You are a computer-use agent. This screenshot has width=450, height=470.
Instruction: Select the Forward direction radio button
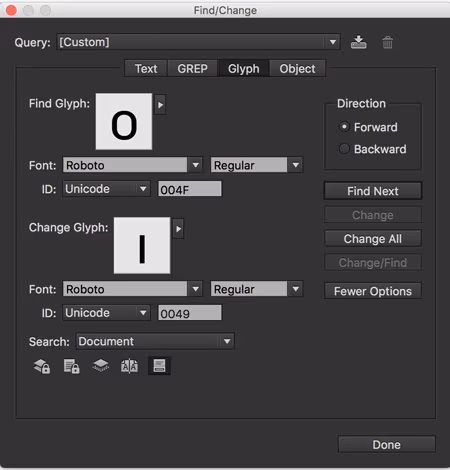pyautogui.click(x=344, y=127)
